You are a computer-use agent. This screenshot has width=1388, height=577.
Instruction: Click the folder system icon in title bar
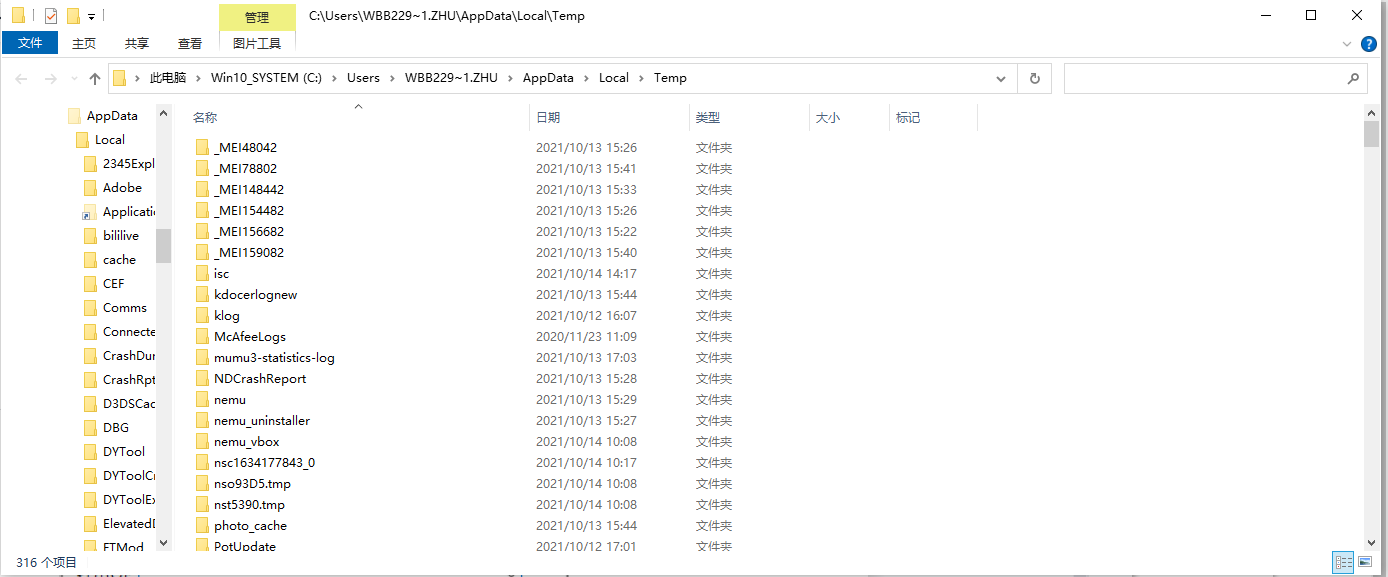(x=17, y=15)
